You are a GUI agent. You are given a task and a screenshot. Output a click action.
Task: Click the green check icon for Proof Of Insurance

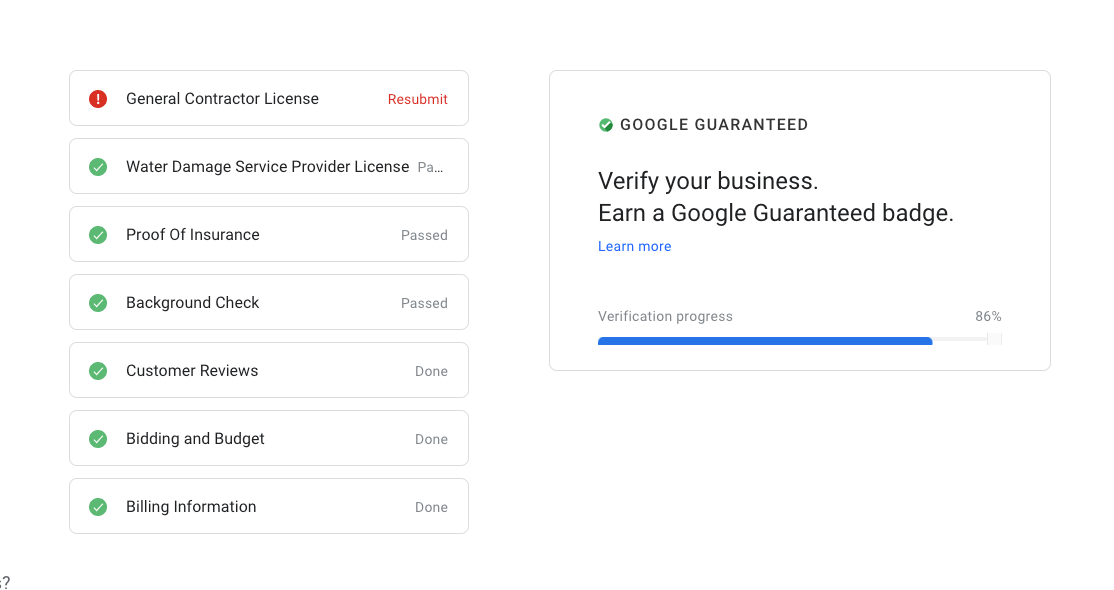click(98, 235)
